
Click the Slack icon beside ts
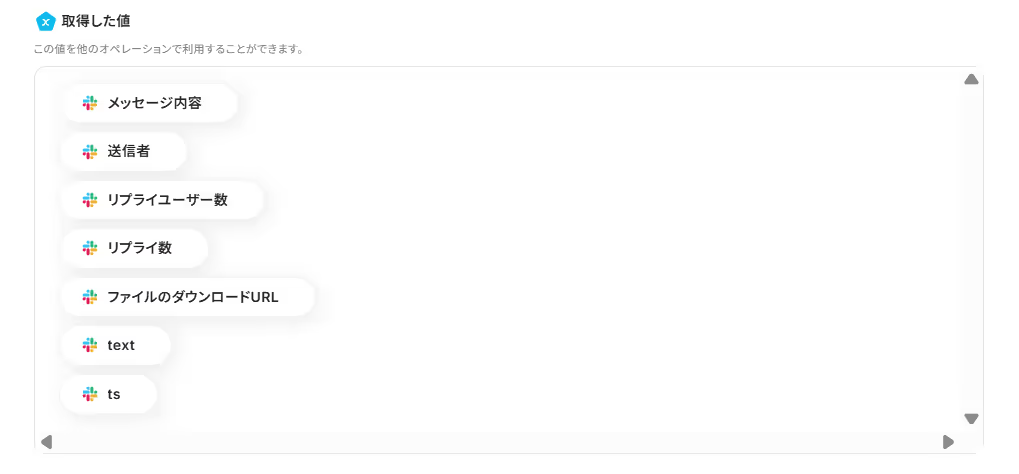90,394
